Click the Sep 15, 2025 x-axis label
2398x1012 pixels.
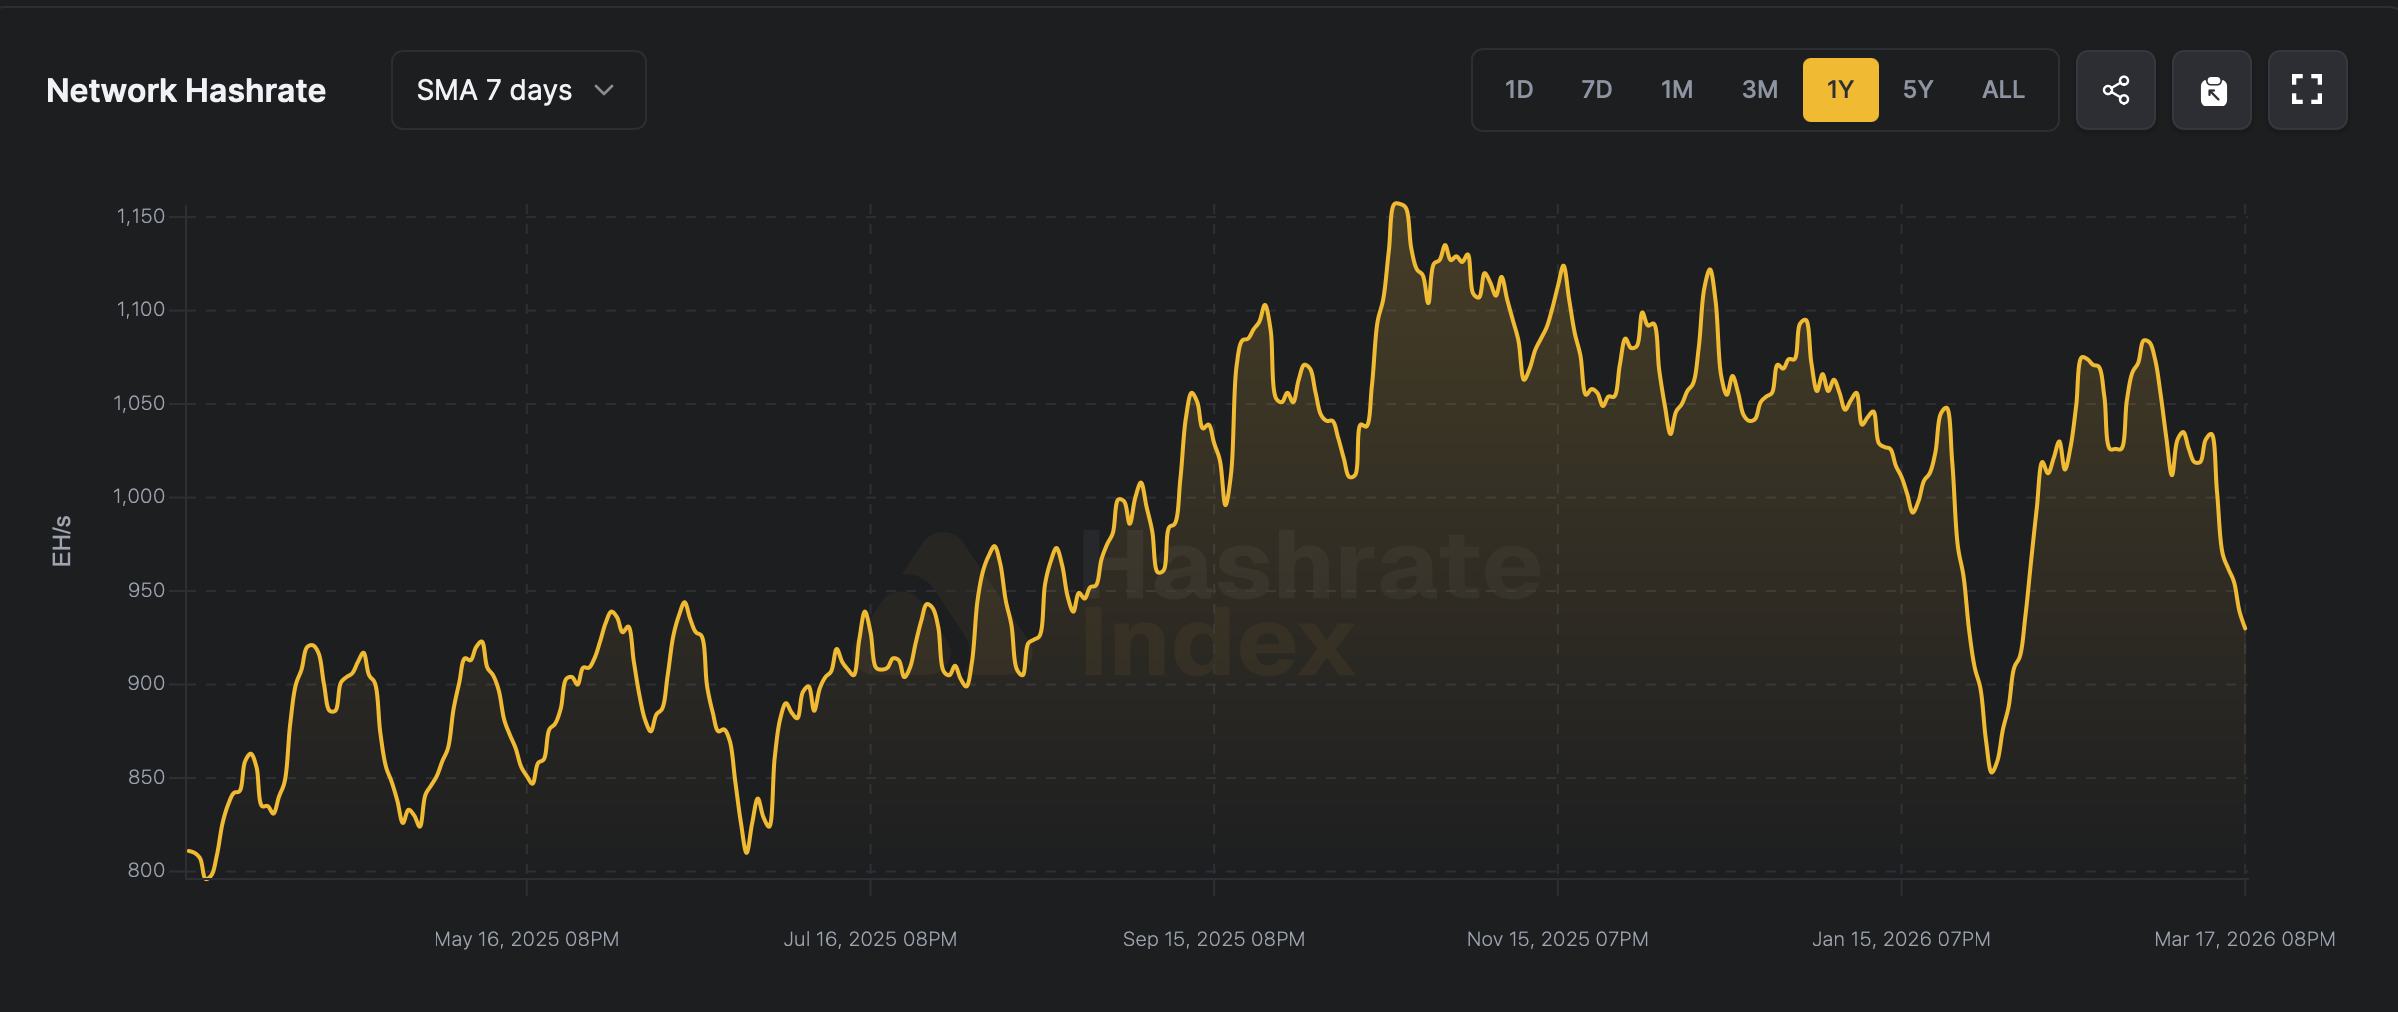click(x=1213, y=939)
